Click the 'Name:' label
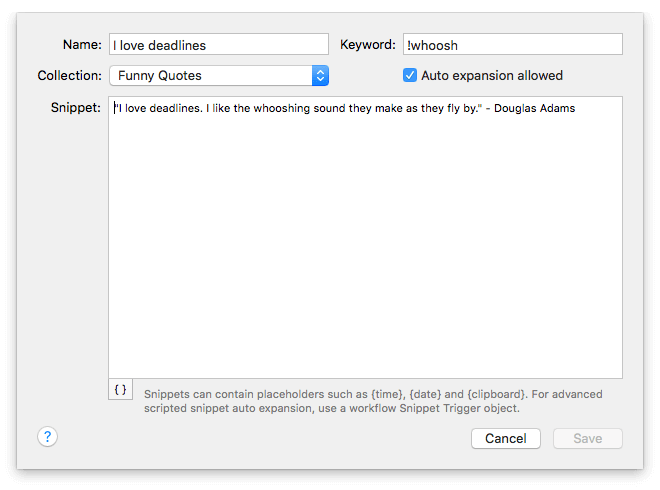 tap(82, 44)
